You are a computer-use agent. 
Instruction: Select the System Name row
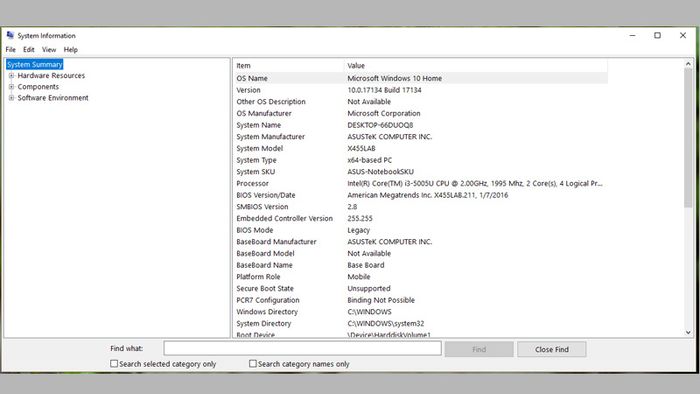(x=421, y=125)
